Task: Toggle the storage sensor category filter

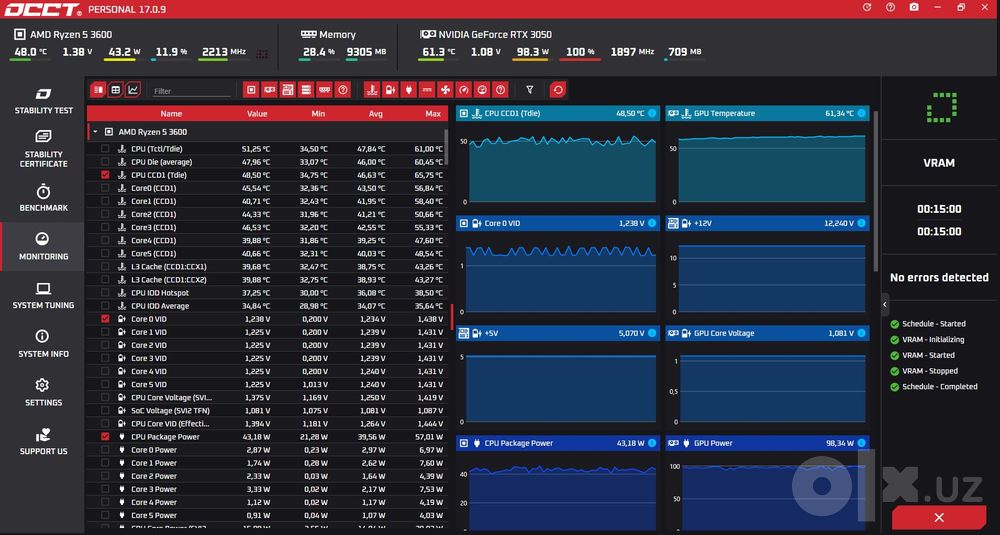Action: tap(306, 90)
